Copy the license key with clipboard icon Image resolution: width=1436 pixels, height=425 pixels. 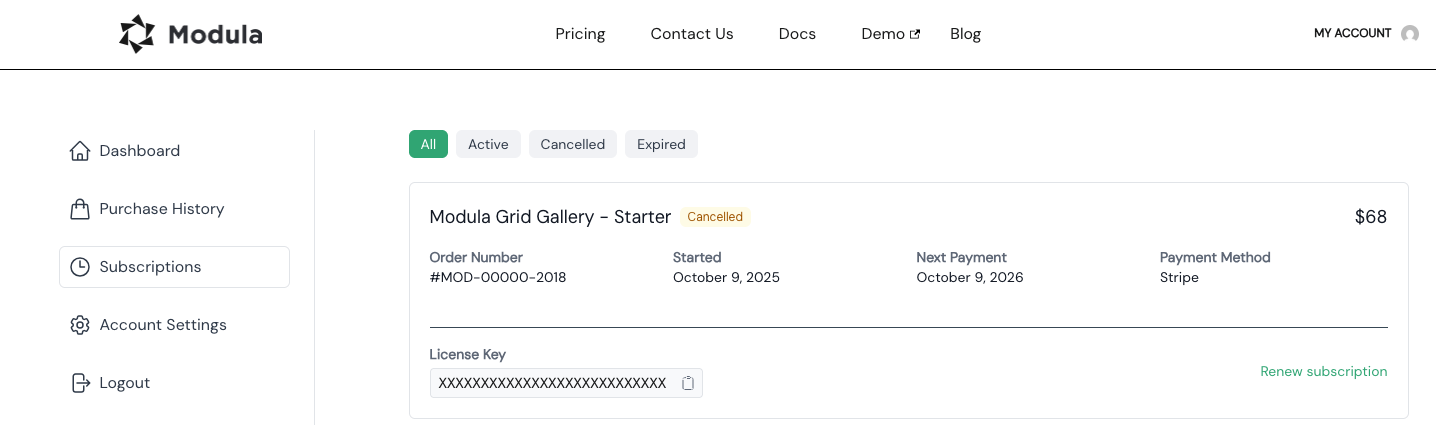688,383
